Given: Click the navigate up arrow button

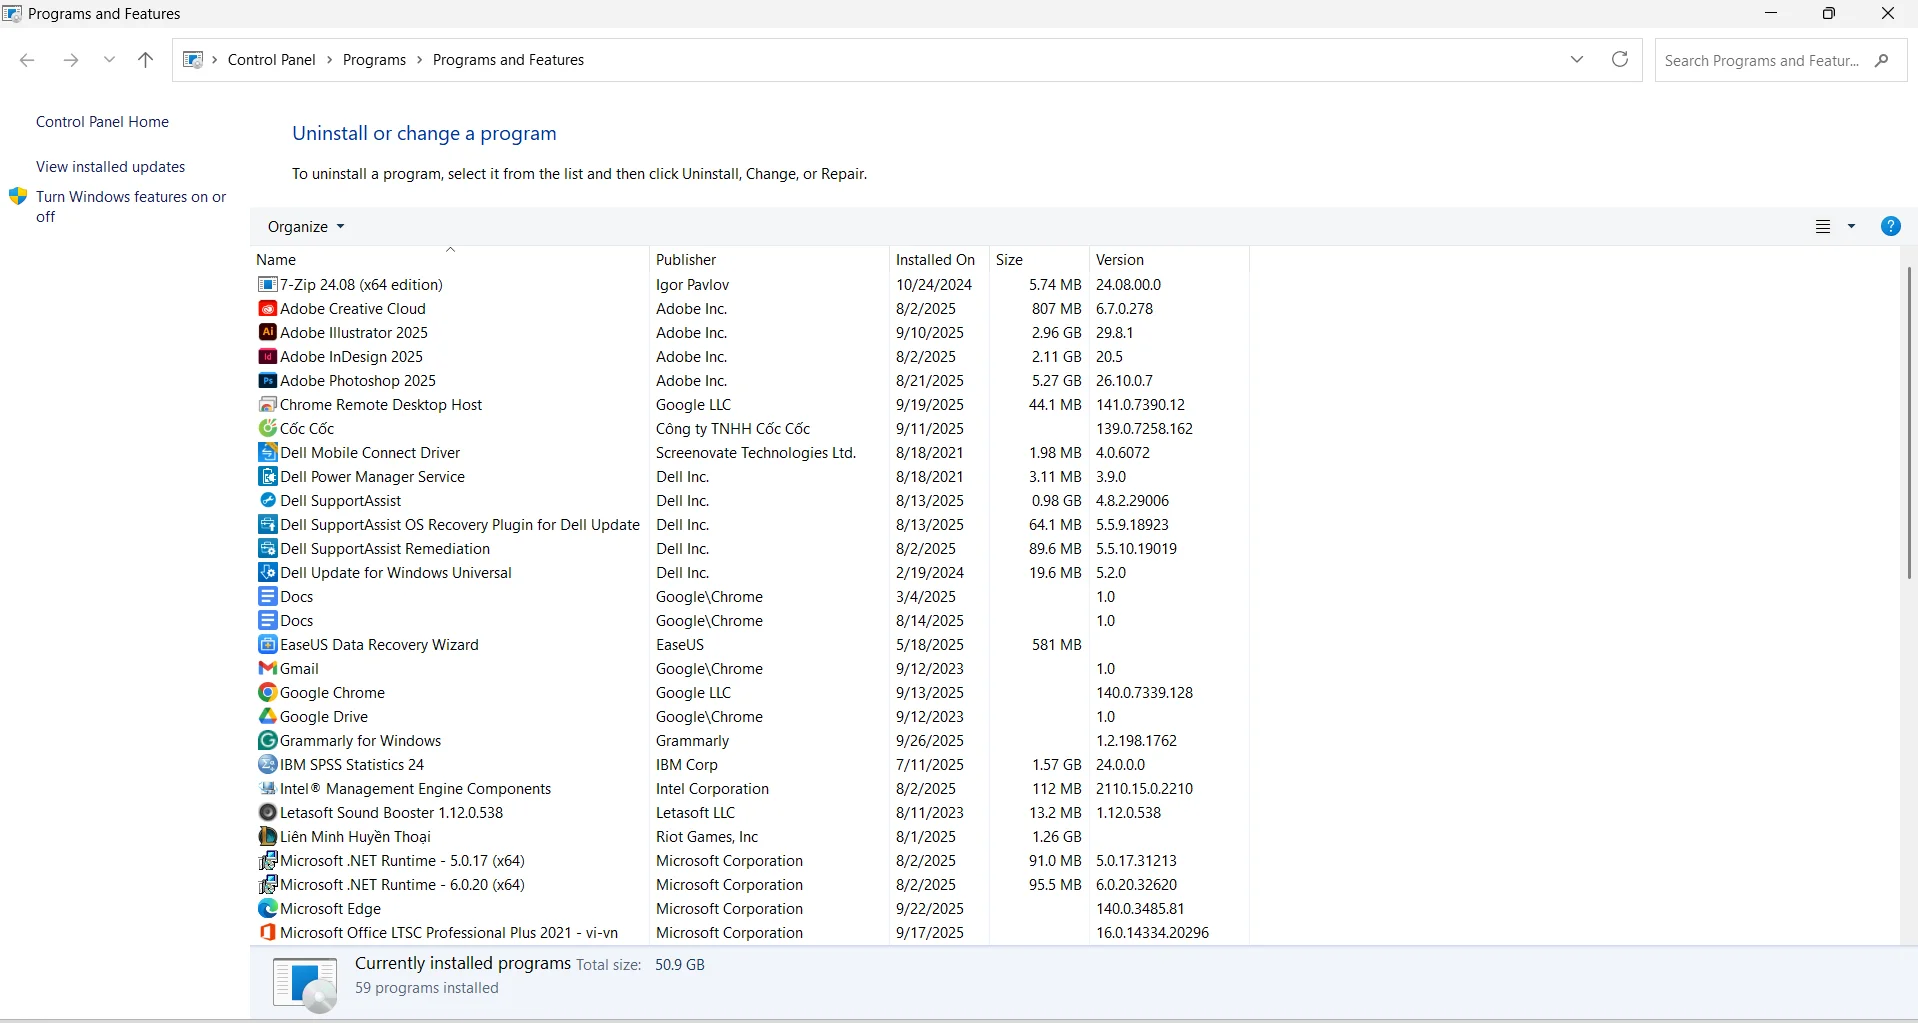Looking at the screenshot, I should [145, 60].
